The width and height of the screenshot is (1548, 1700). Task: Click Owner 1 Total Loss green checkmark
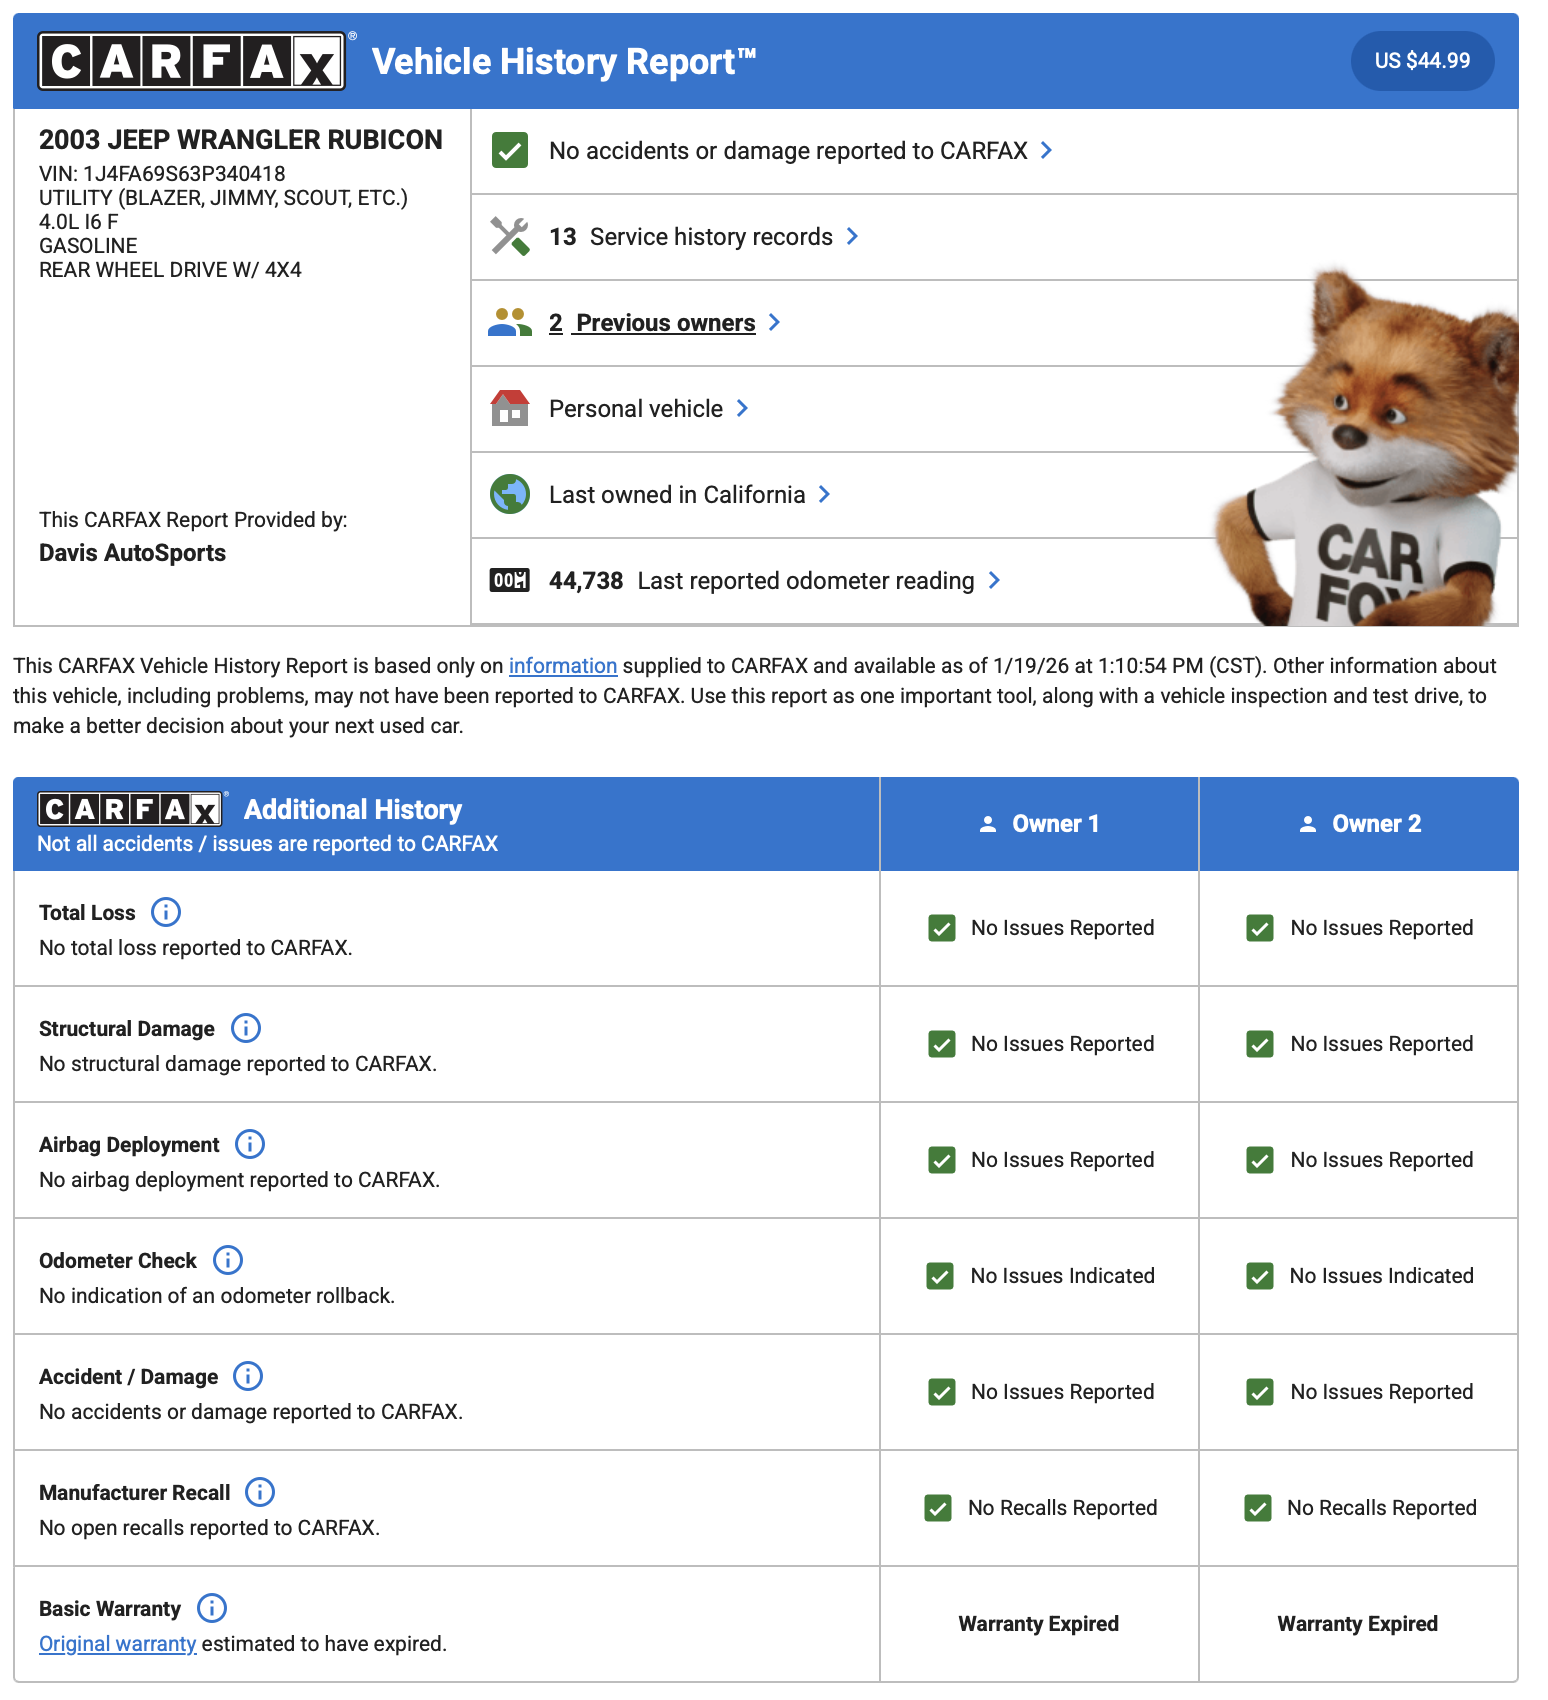tap(942, 928)
